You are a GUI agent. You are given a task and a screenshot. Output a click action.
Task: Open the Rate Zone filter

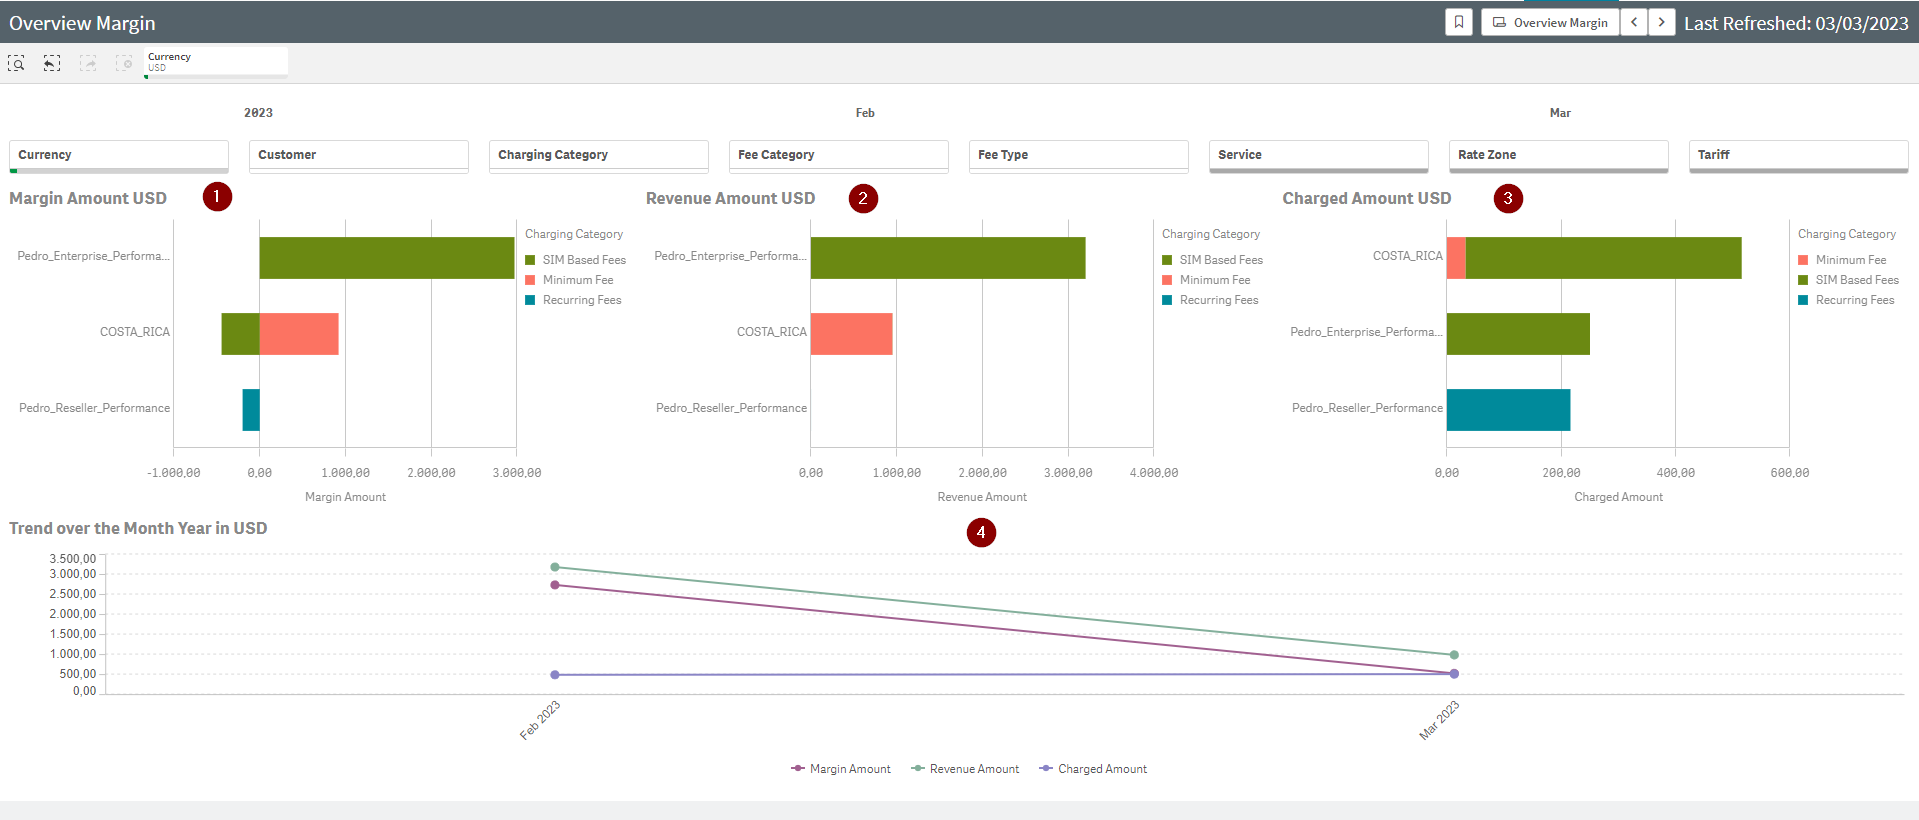1558,155
